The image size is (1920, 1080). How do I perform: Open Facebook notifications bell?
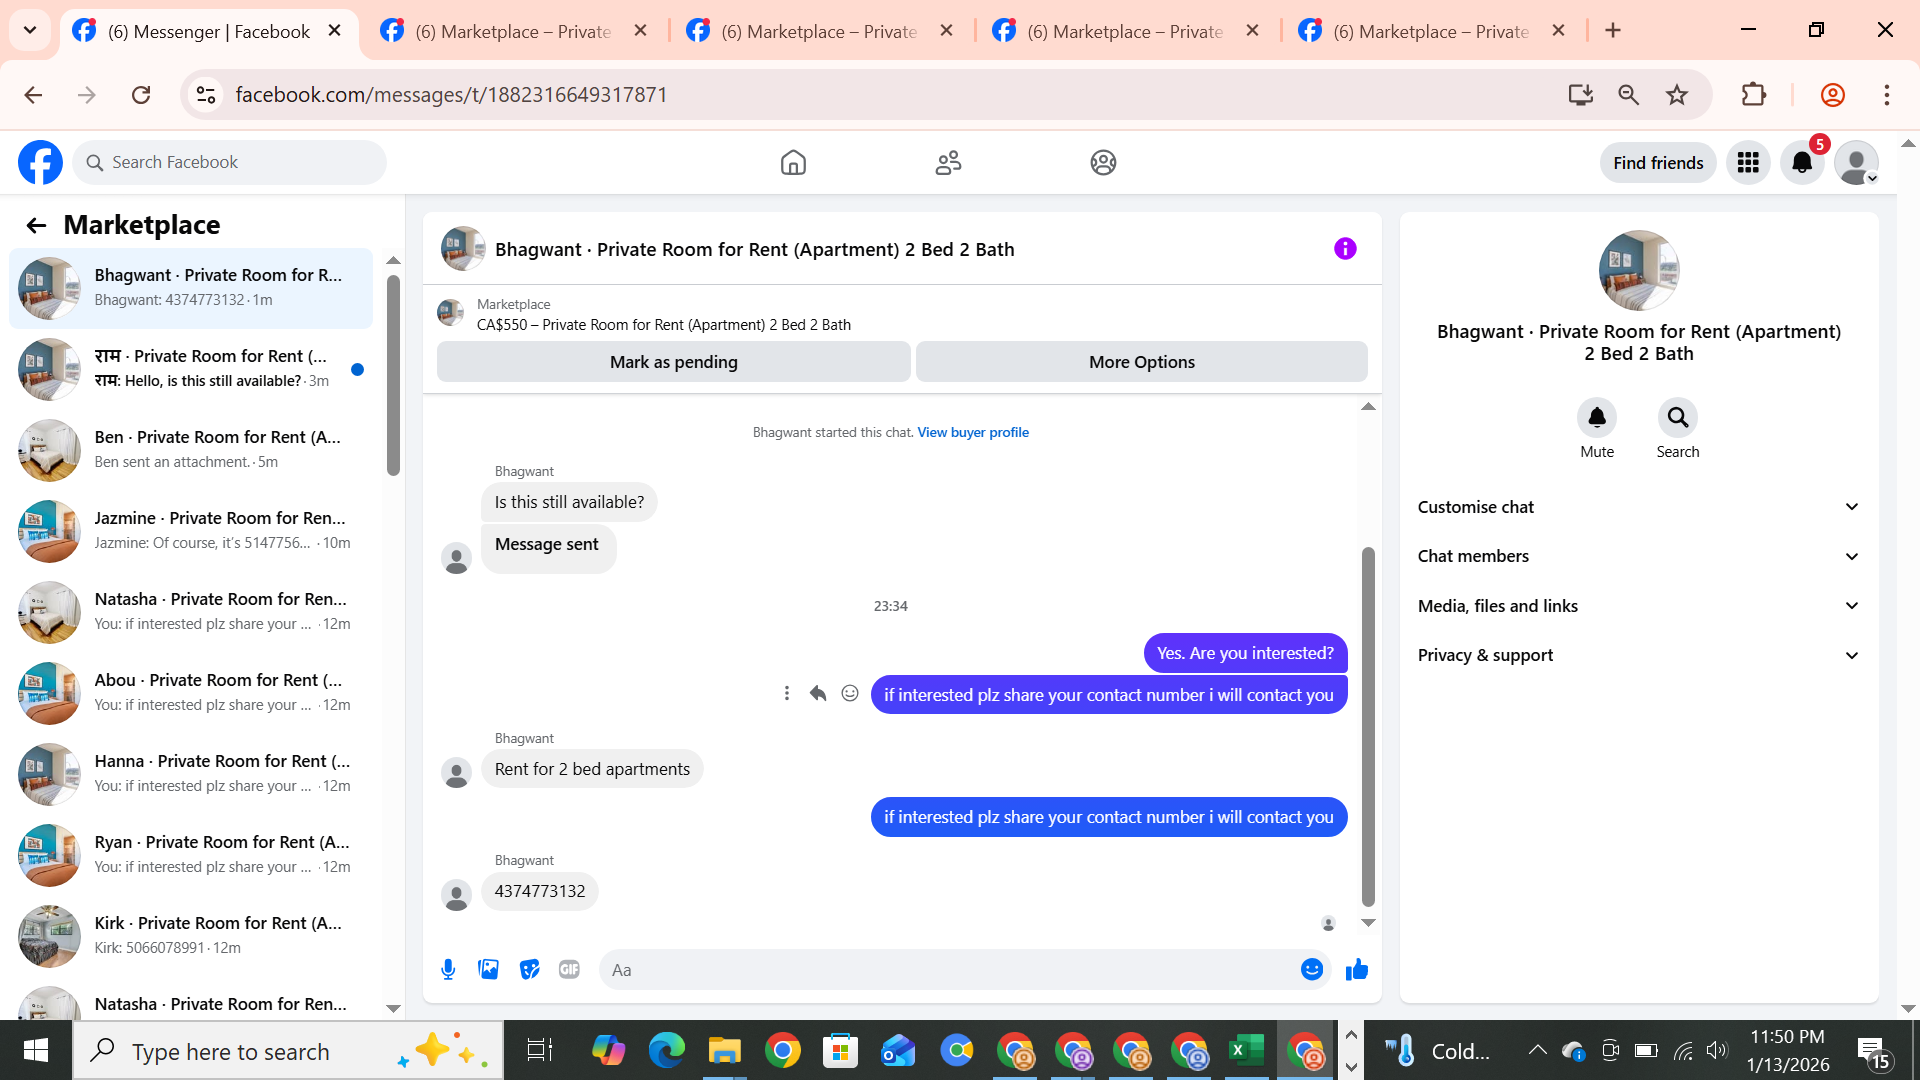tap(1802, 162)
